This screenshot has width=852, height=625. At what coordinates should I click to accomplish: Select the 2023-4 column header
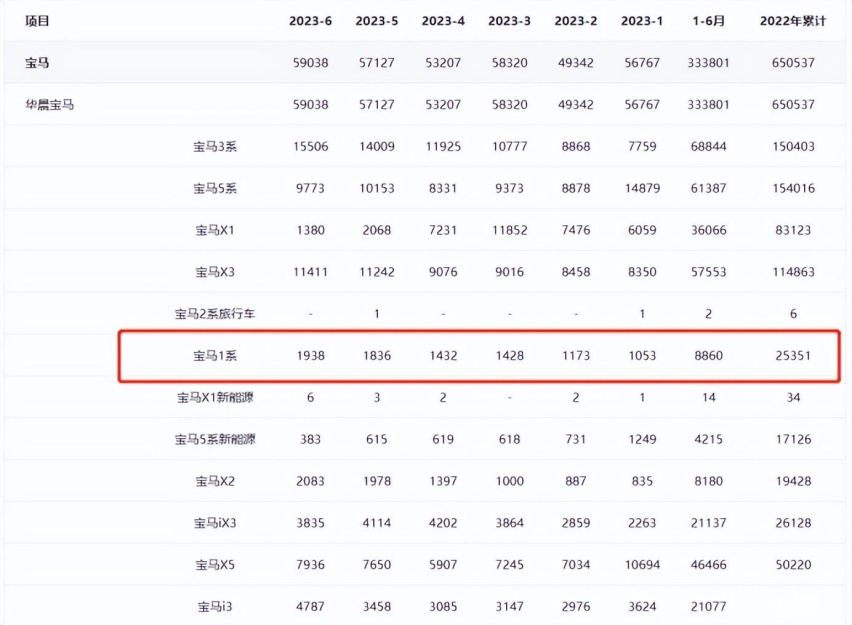click(x=443, y=21)
